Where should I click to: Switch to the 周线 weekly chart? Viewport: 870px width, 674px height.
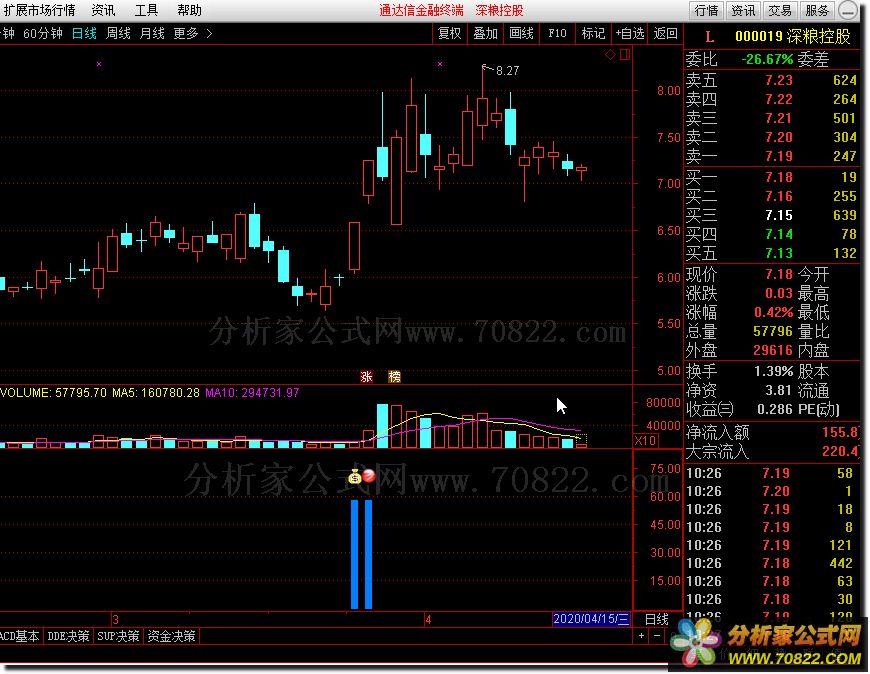tap(118, 33)
